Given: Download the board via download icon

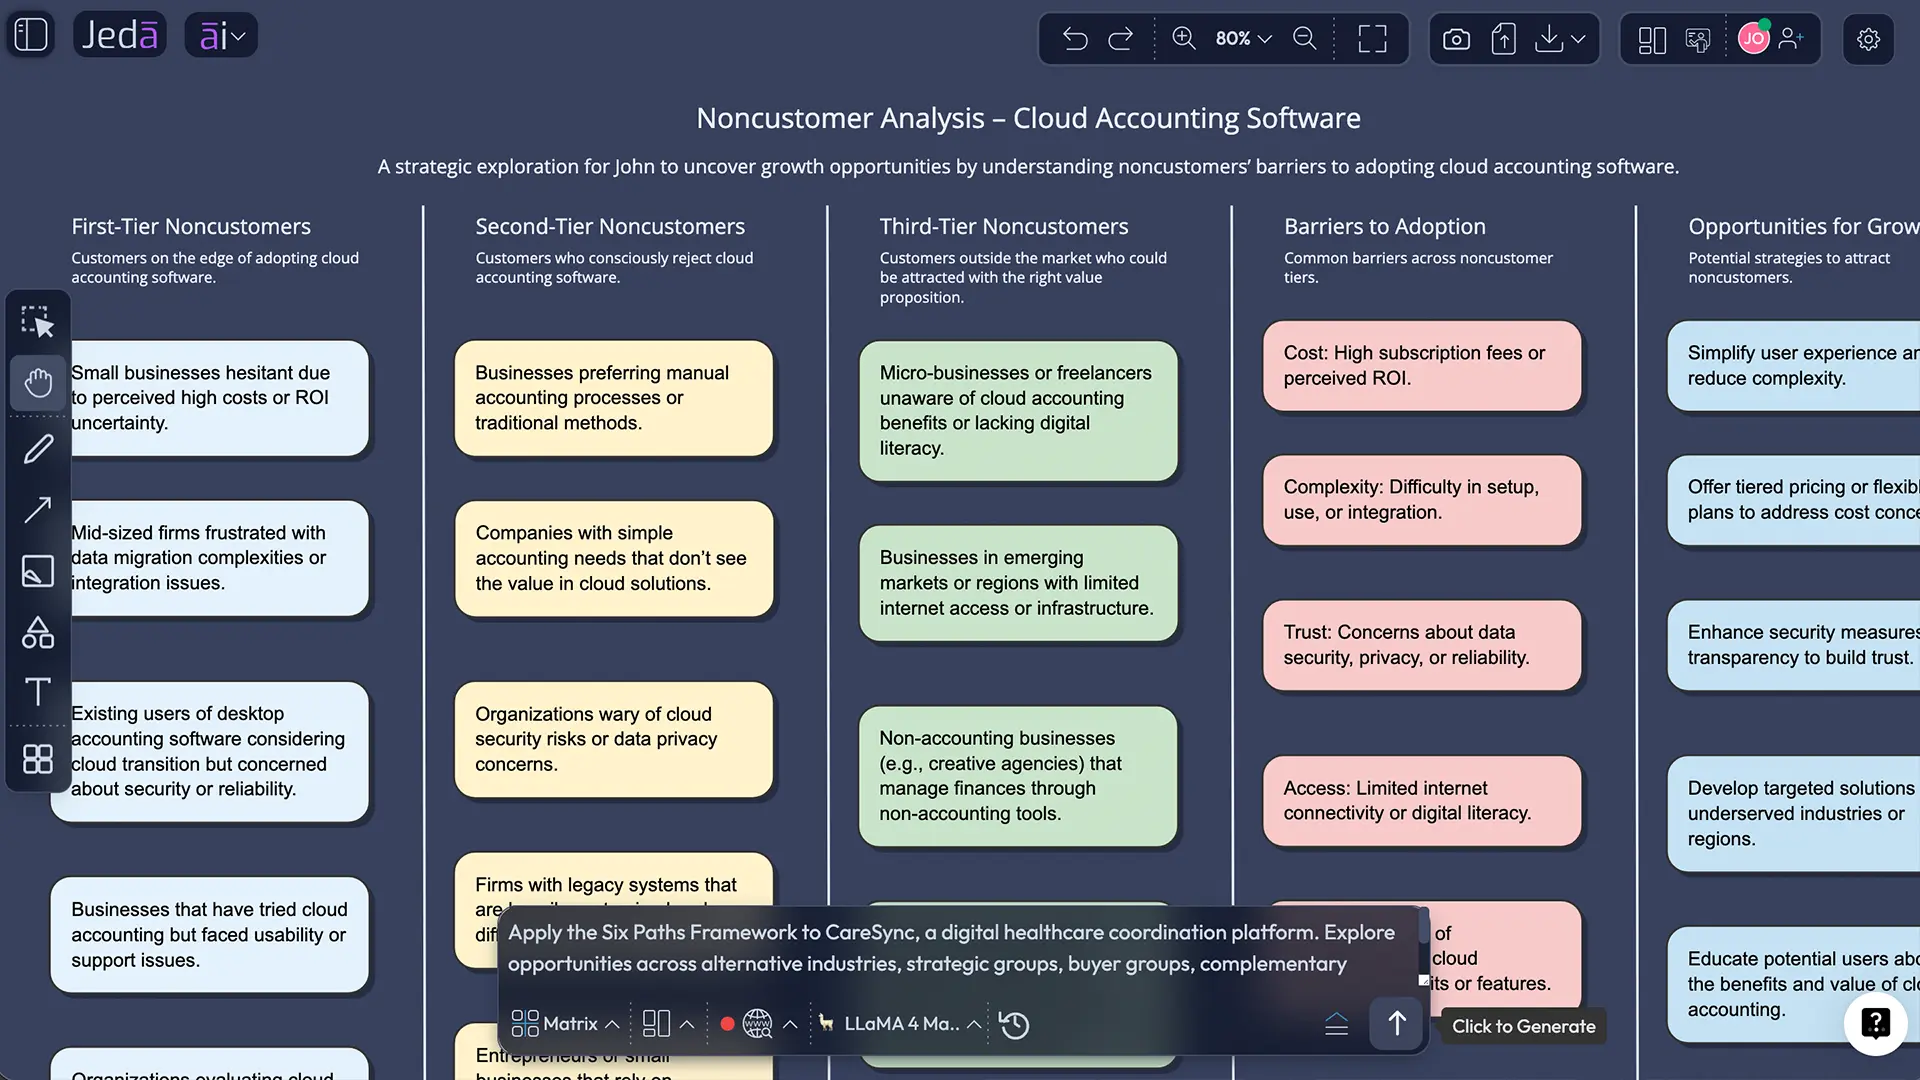Looking at the screenshot, I should [1549, 39].
